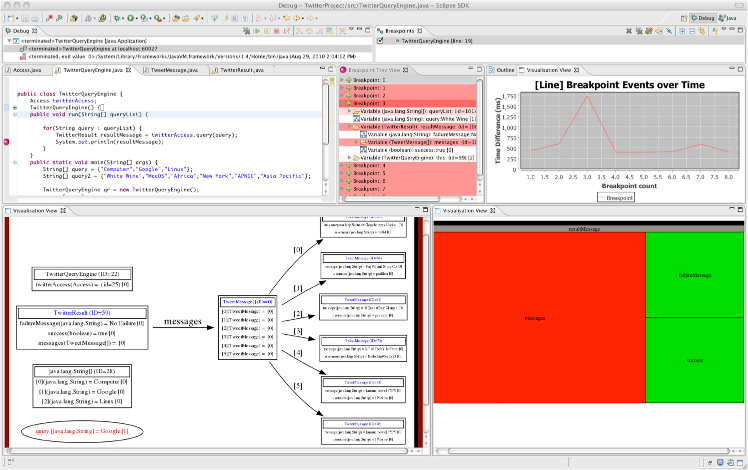748x470 pixels.
Task: Click red Terminate icon in Debug view
Action: pos(276,31)
